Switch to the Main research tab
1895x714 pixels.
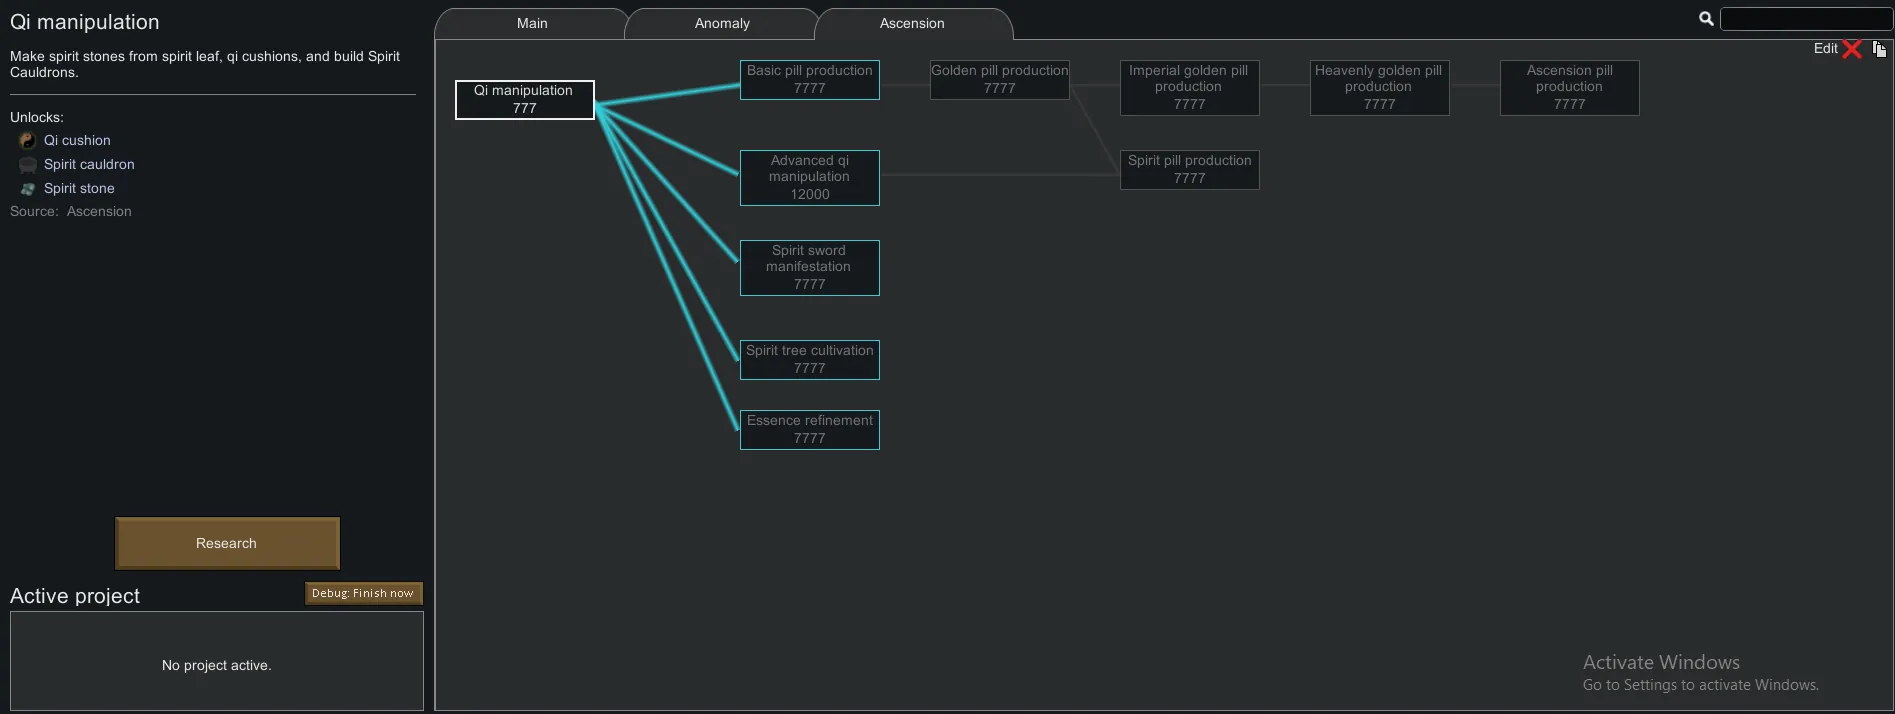(532, 24)
